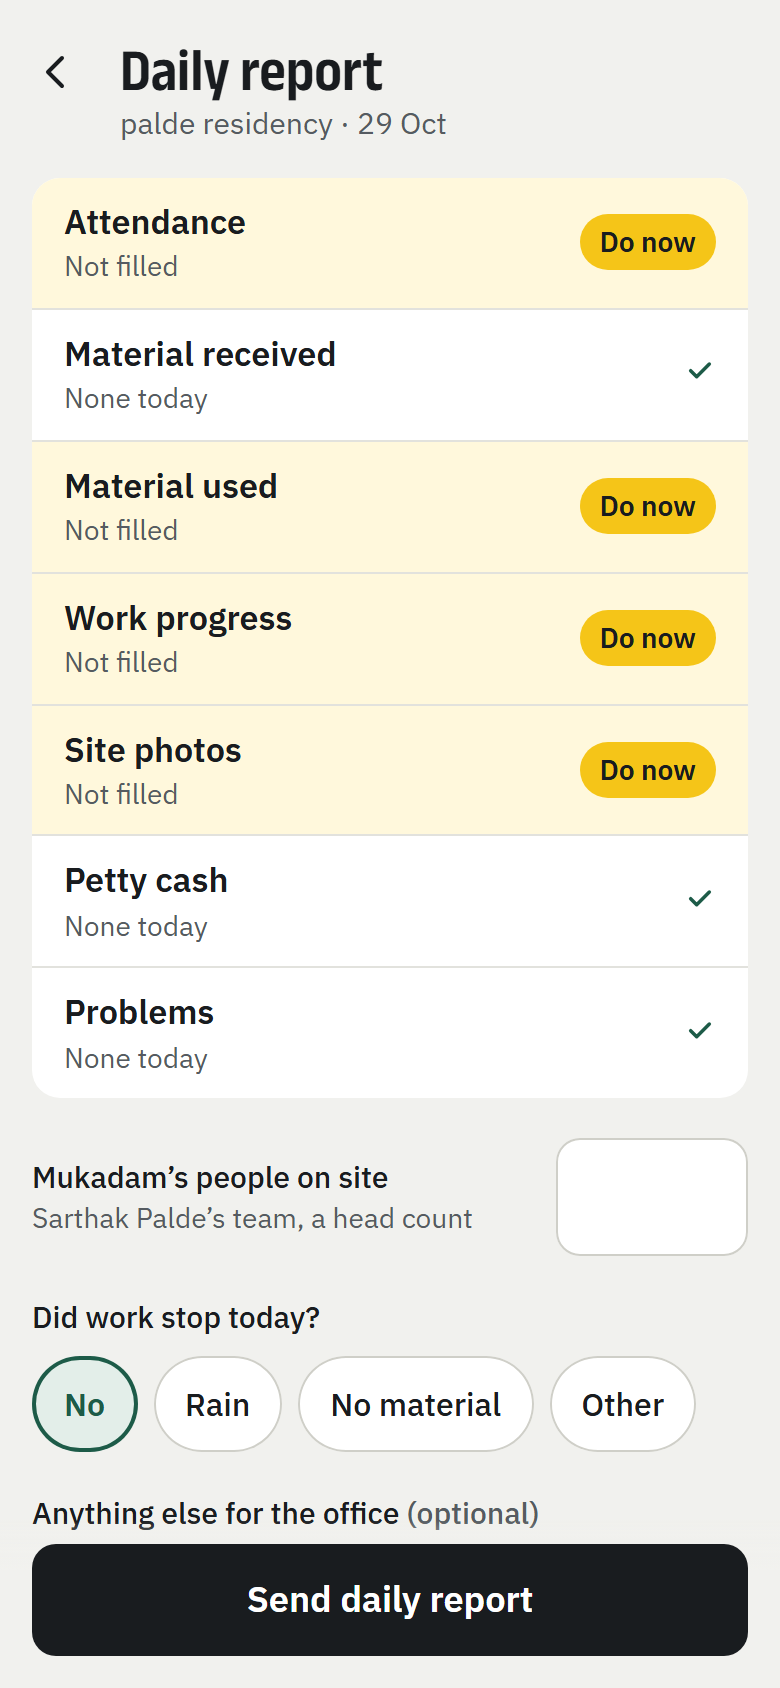Open the Material received row
The width and height of the screenshot is (780, 1688).
[390, 375]
